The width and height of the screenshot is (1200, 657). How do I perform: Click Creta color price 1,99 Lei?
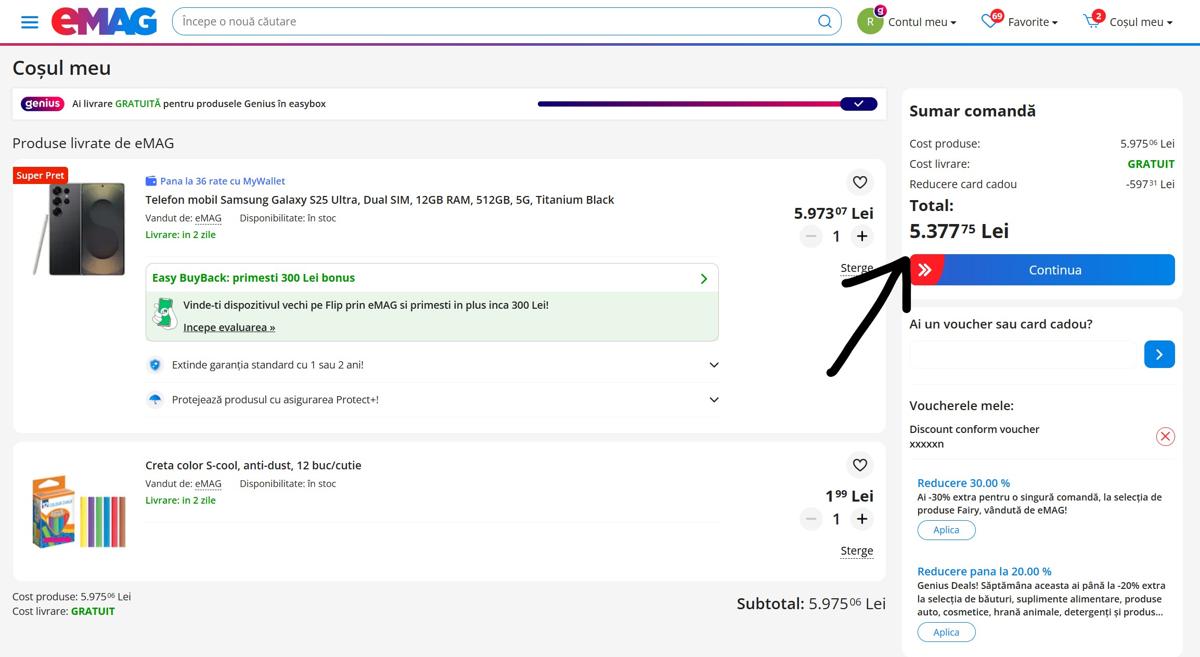pos(849,496)
